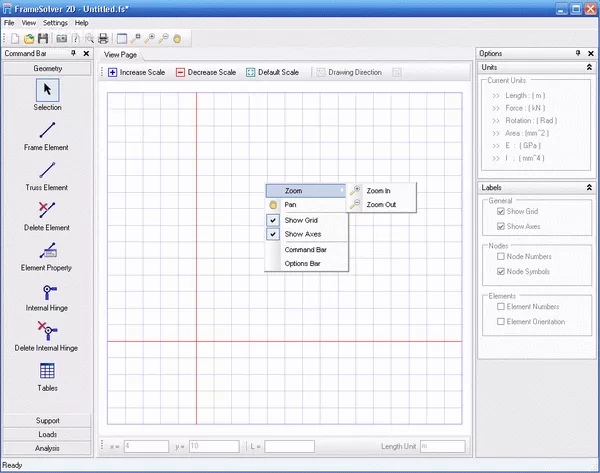Enable the Element Orientation checkbox
Viewport: 600px width, 473px height.
click(501, 321)
